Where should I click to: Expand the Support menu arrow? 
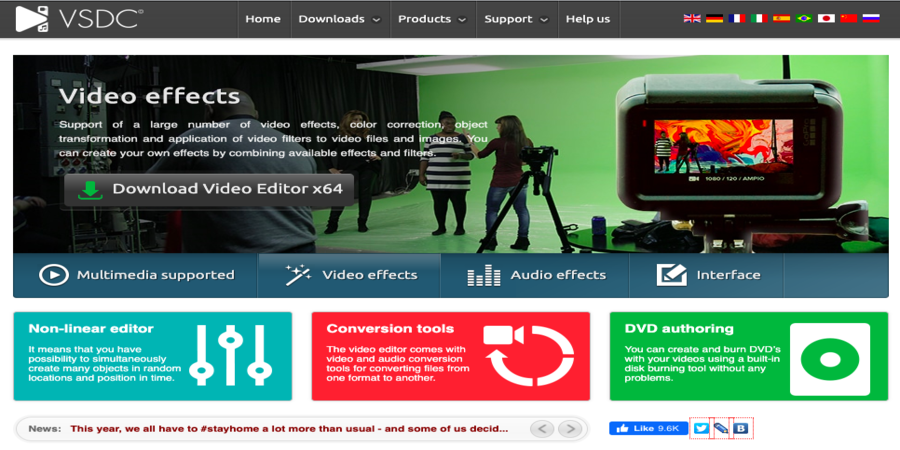544,20
